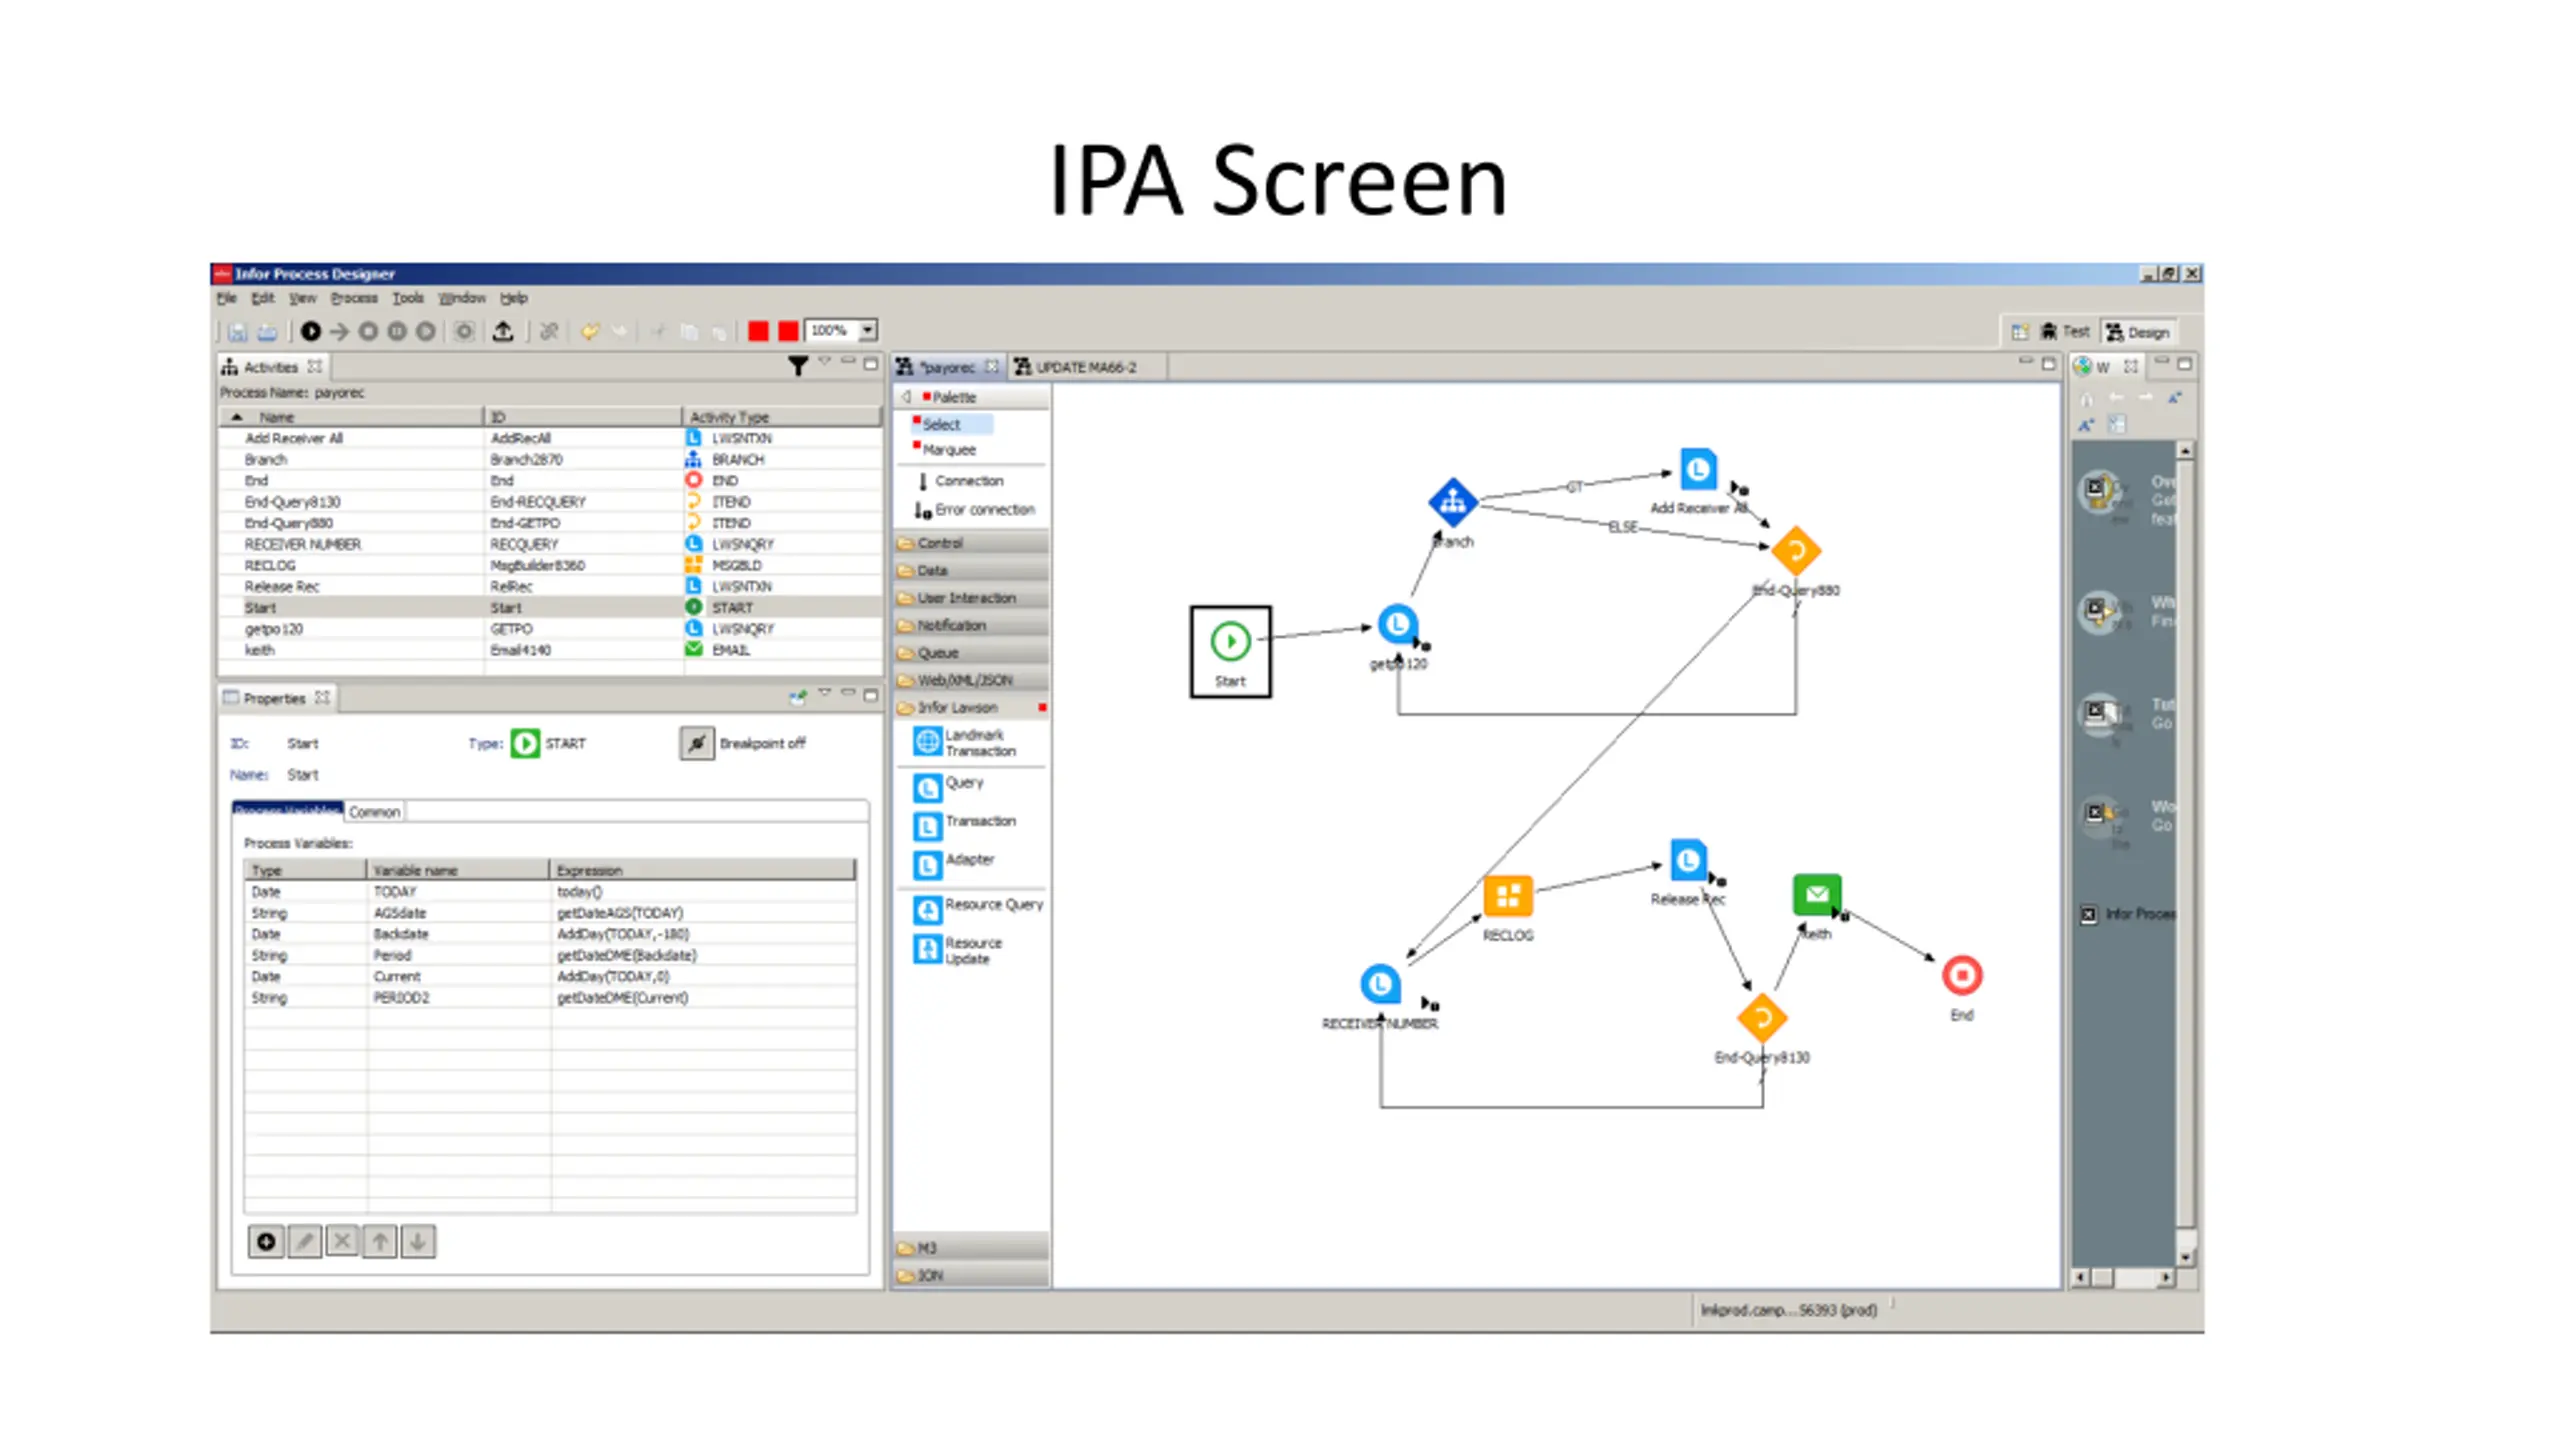
Task: Open the Tools menu
Action: pos(407,298)
